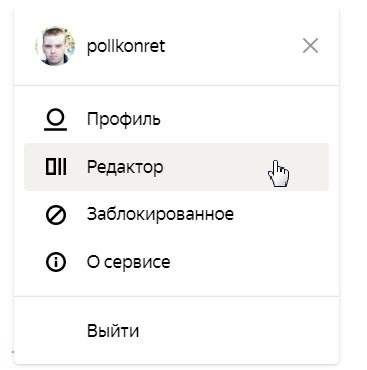
Task: Click the highlighted Редактор row background
Action: 176,167
